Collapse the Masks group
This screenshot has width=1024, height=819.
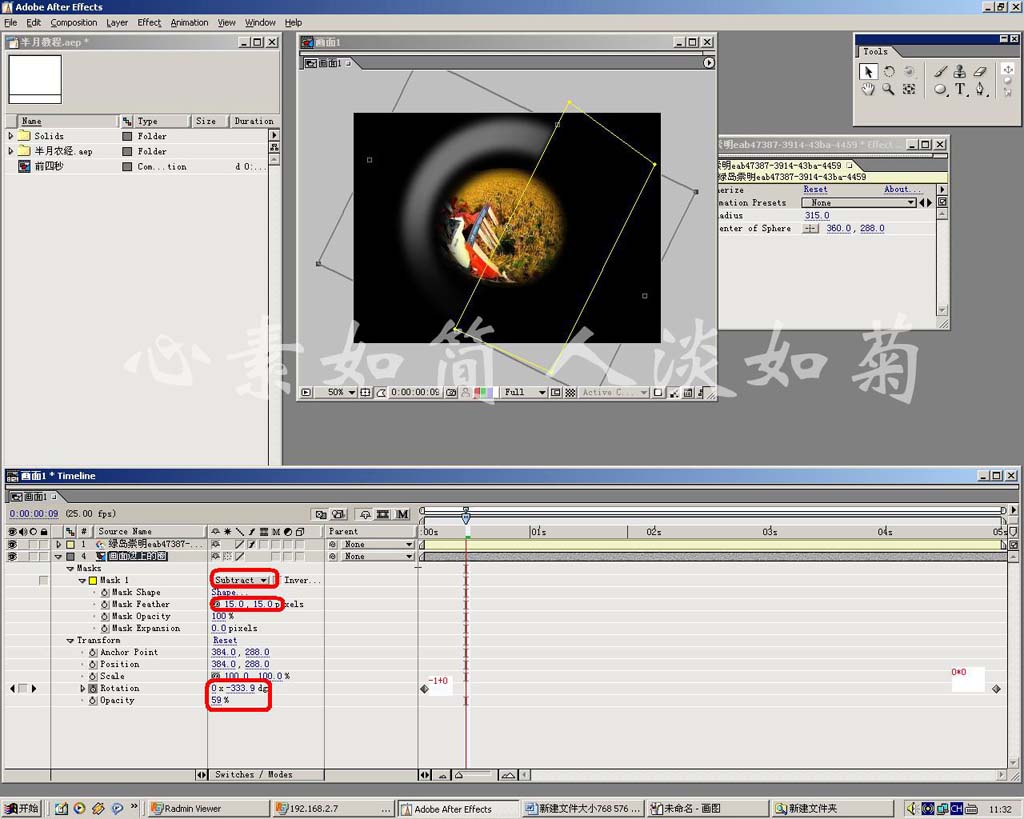click(x=70, y=568)
